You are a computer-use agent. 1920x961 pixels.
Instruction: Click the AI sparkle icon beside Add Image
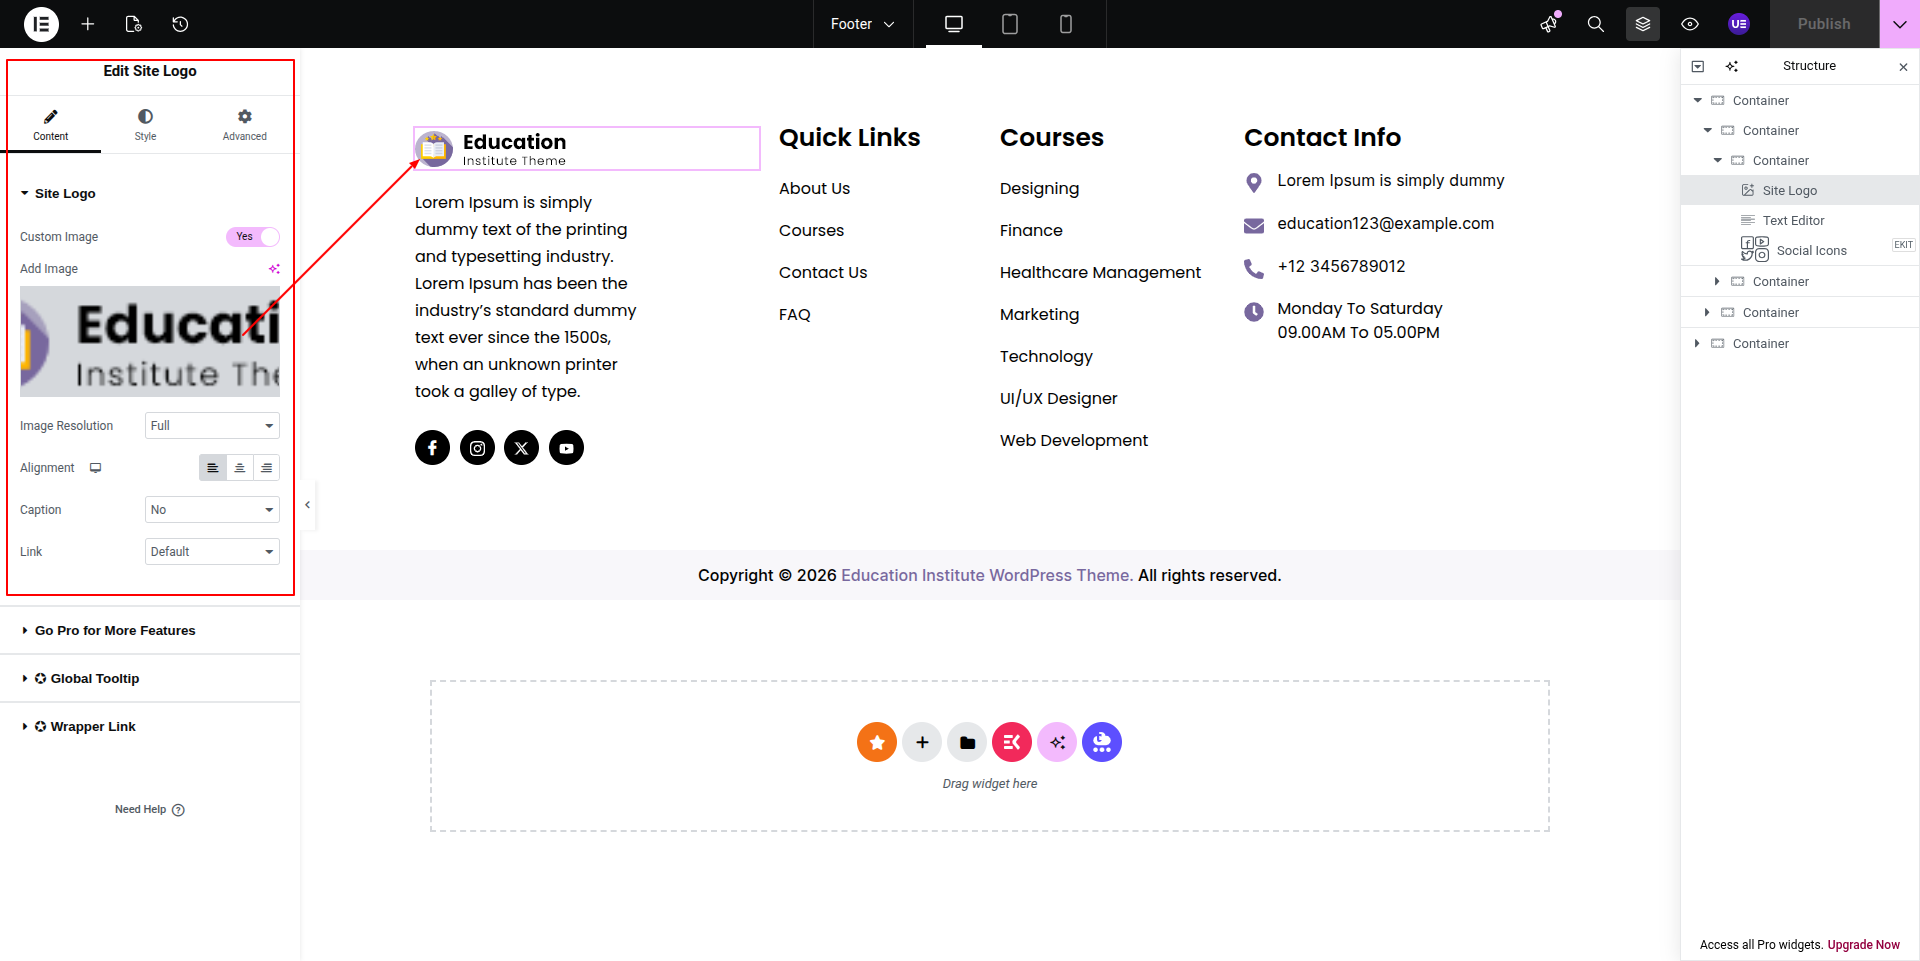(273, 269)
